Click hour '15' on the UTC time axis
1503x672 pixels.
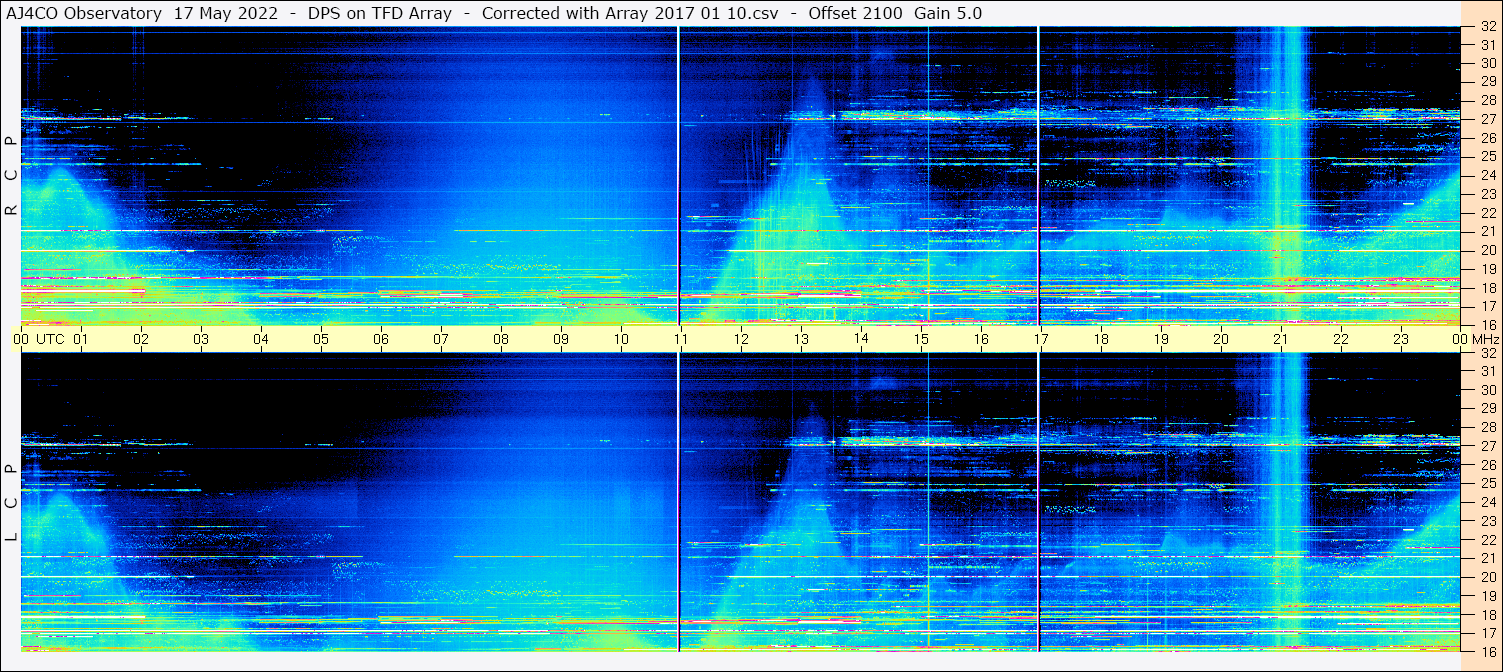(x=921, y=339)
